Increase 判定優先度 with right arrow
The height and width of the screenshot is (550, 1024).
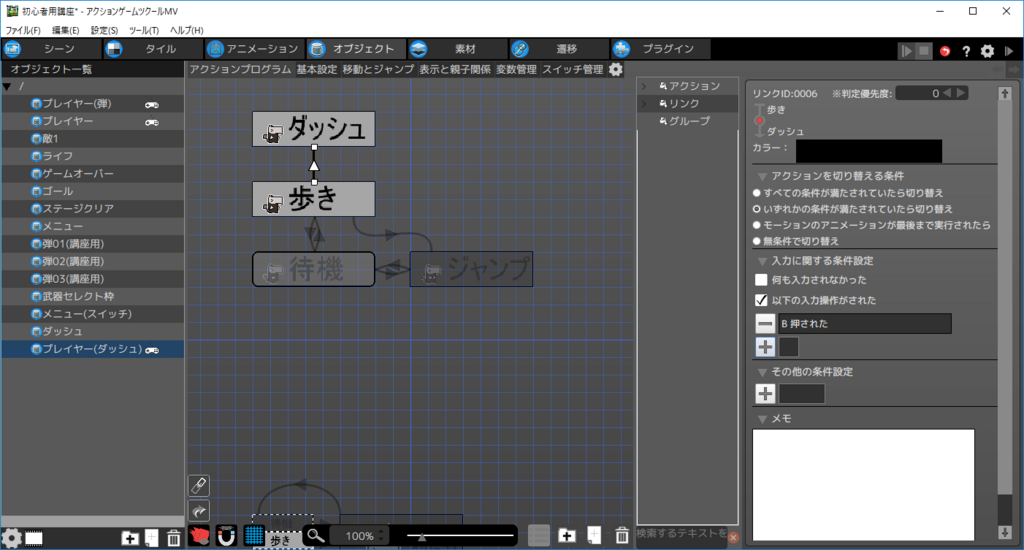[961, 93]
